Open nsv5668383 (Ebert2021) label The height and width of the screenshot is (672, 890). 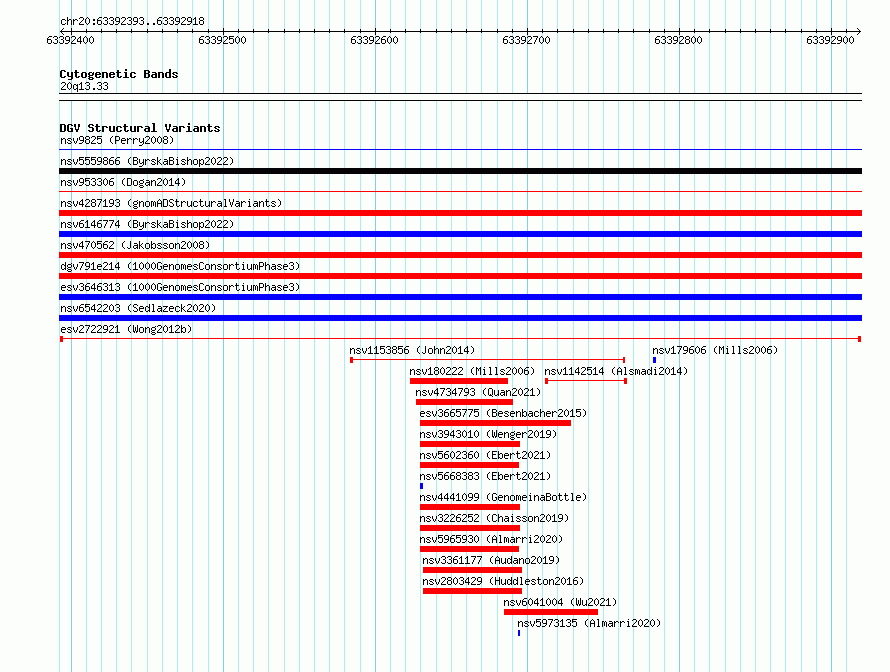coord(485,476)
